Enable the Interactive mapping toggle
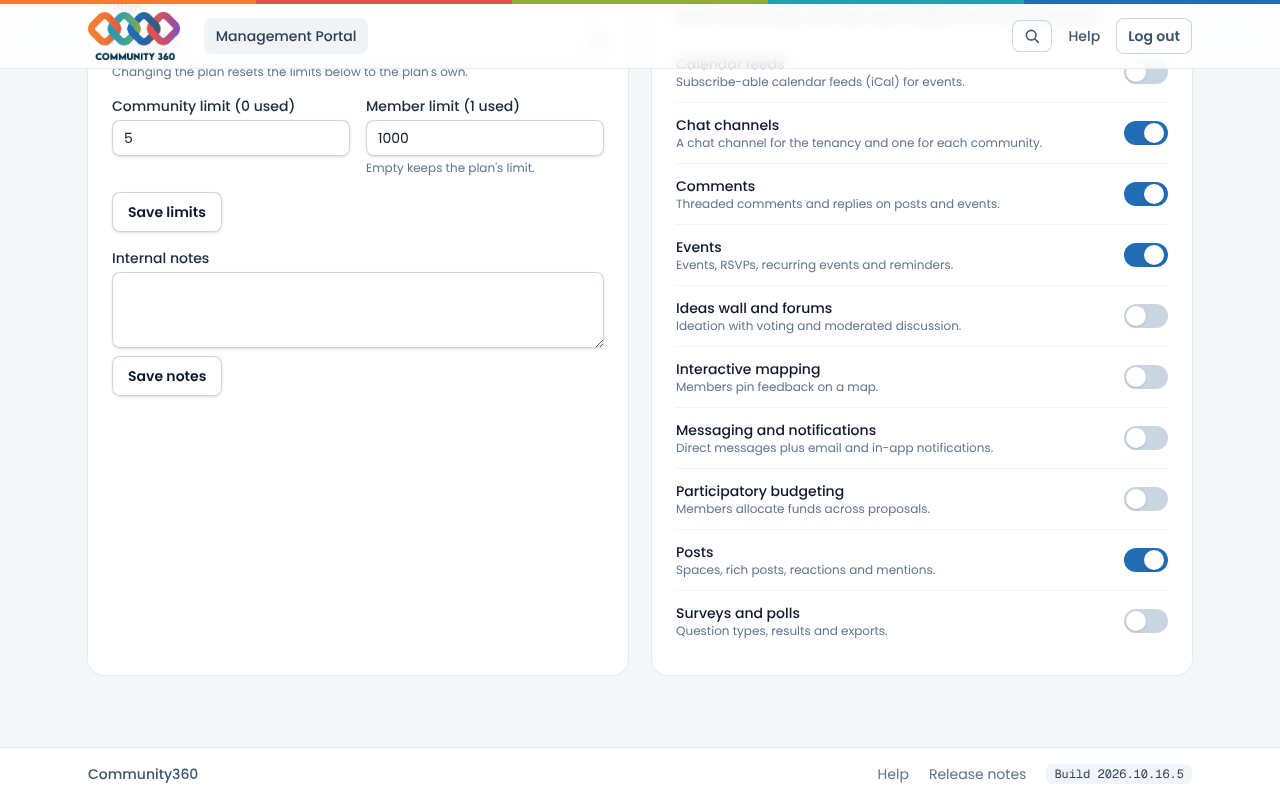 (x=1146, y=377)
